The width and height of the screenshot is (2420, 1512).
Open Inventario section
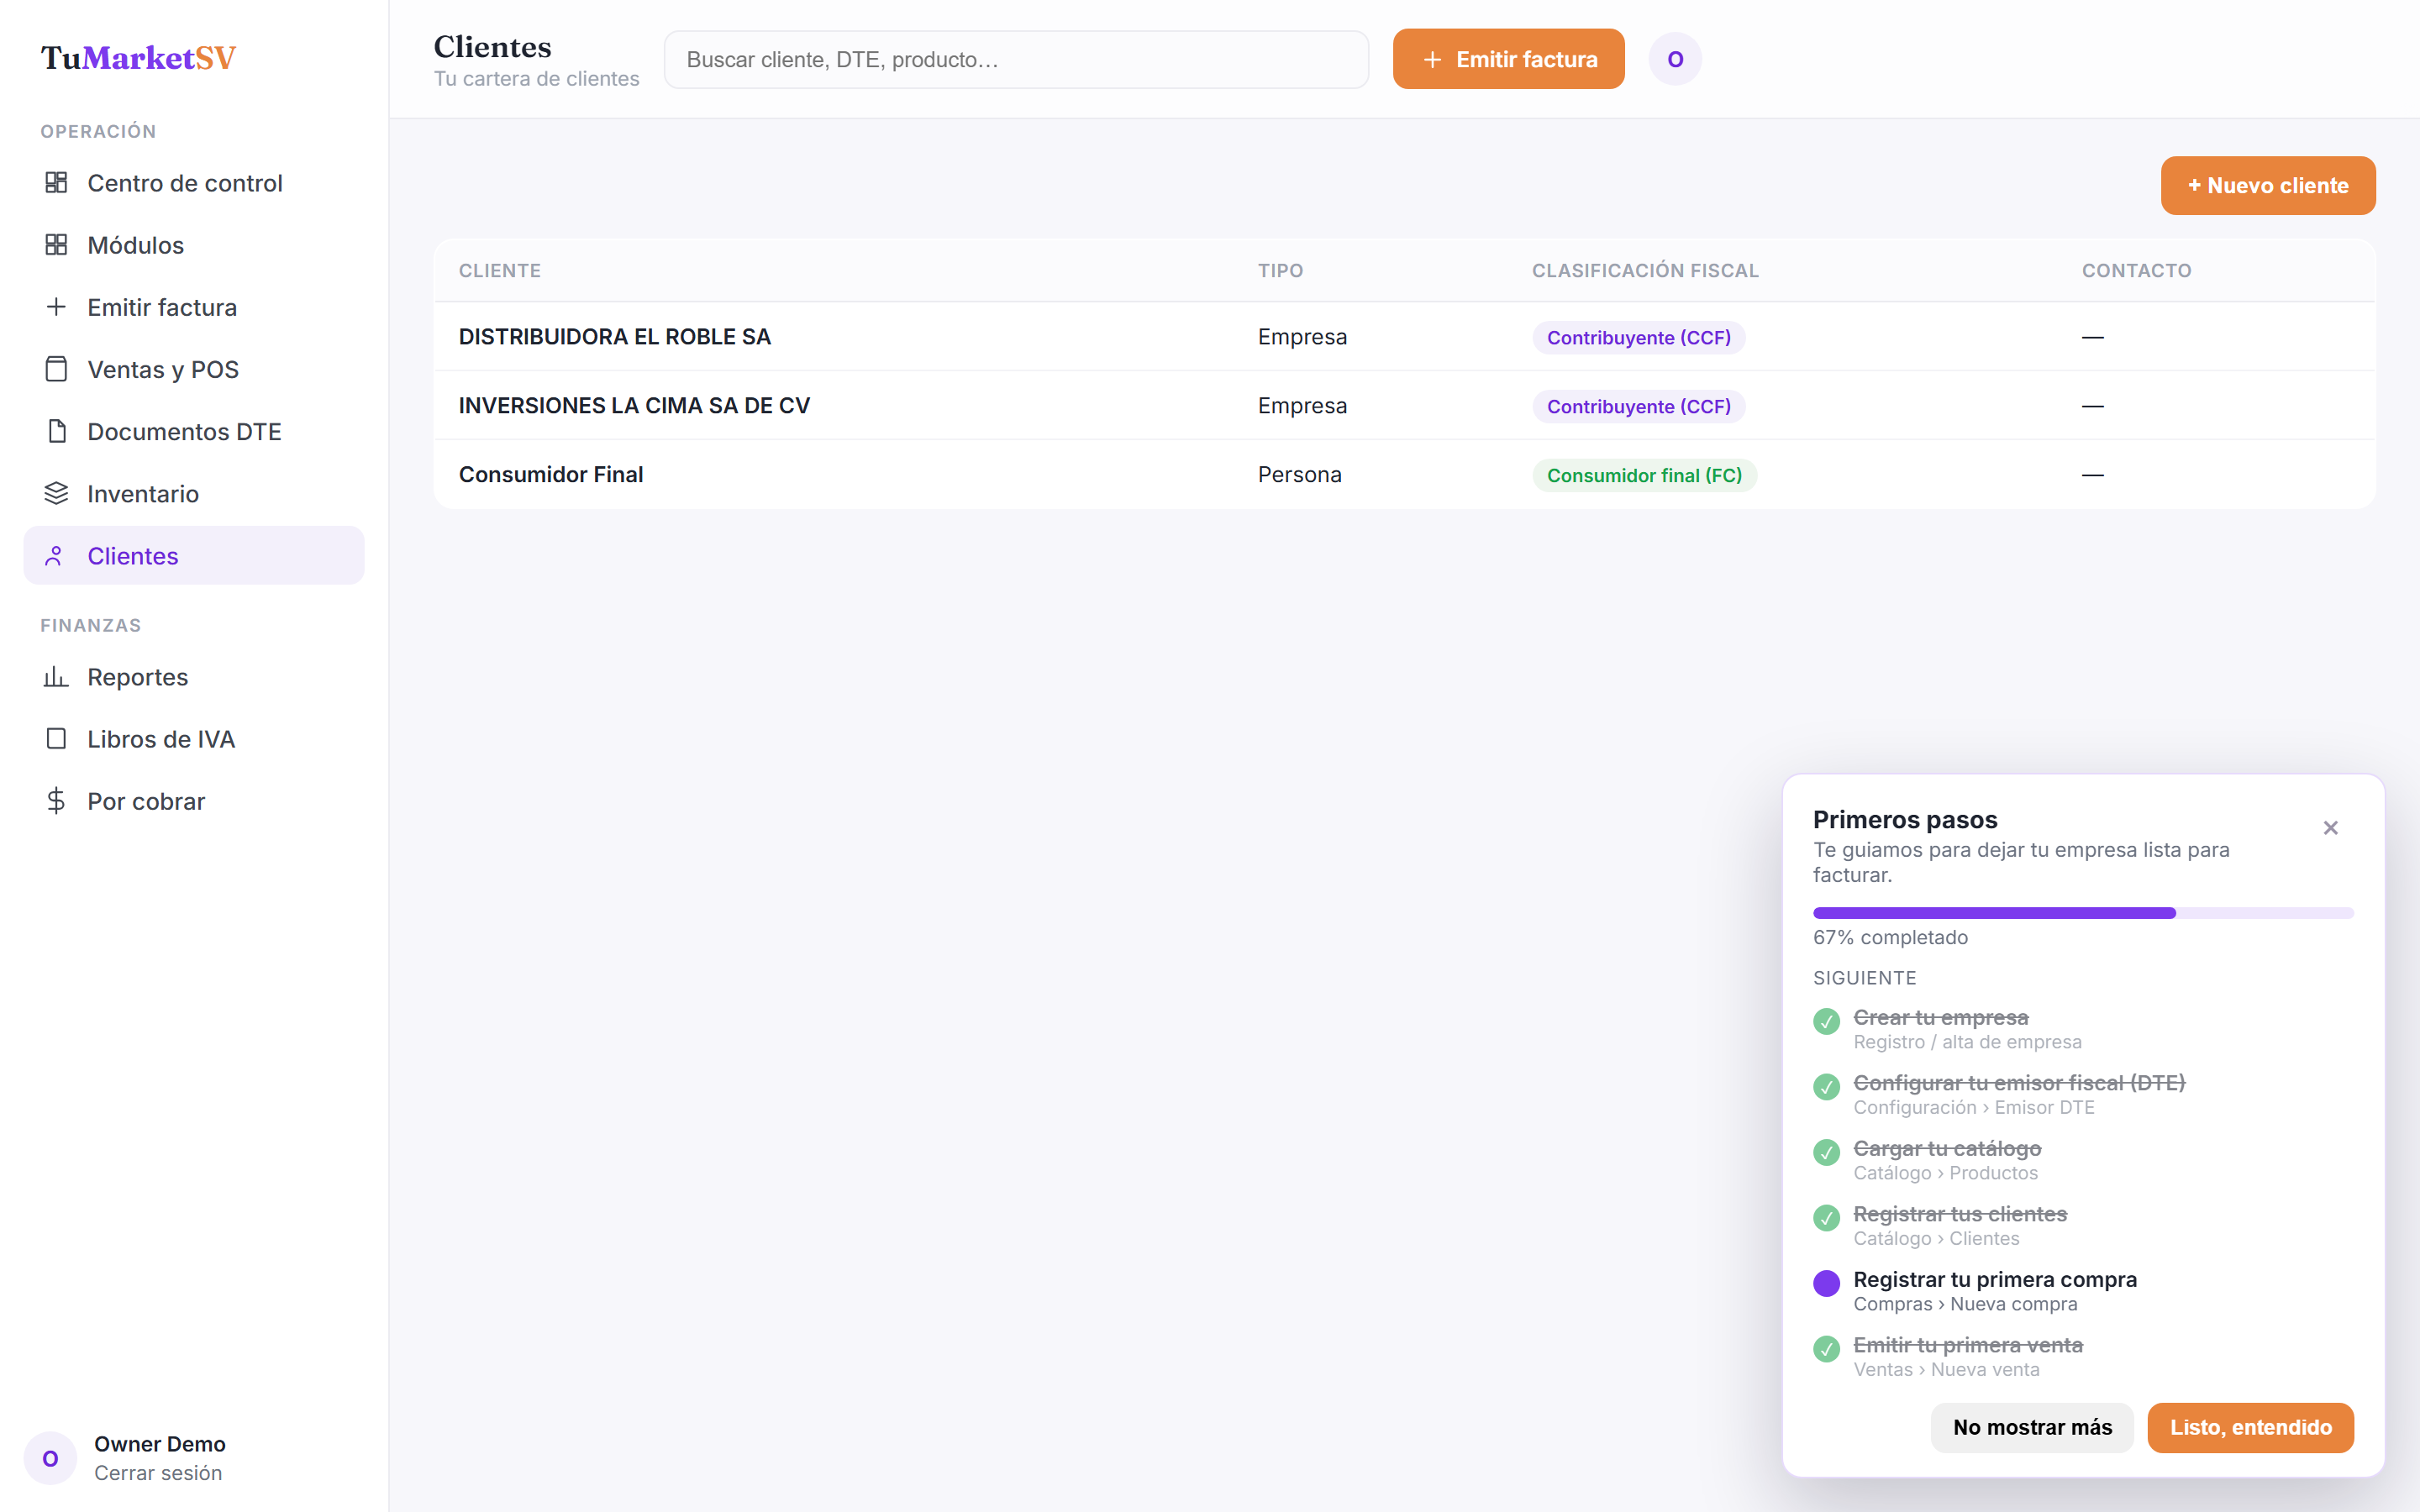194,493
